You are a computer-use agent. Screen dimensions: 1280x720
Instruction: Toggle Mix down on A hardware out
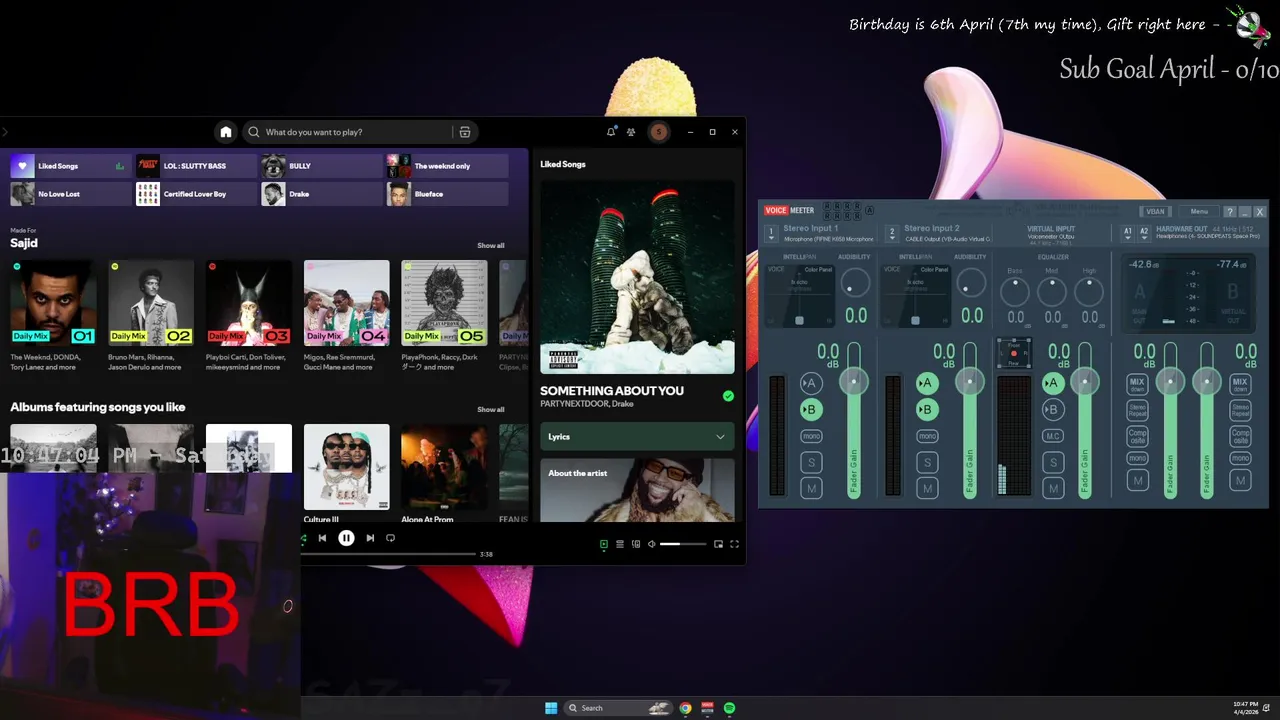[1137, 384]
